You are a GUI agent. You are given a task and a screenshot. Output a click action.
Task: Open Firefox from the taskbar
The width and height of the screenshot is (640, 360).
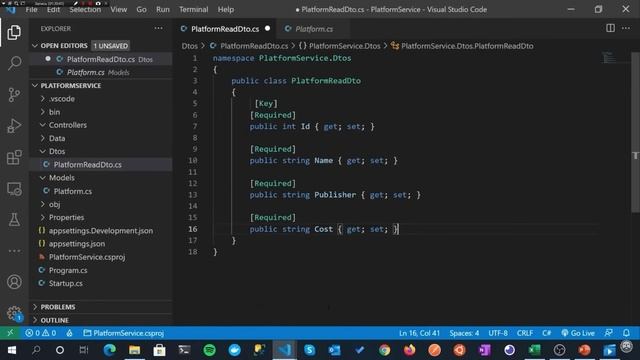[x=409, y=350]
